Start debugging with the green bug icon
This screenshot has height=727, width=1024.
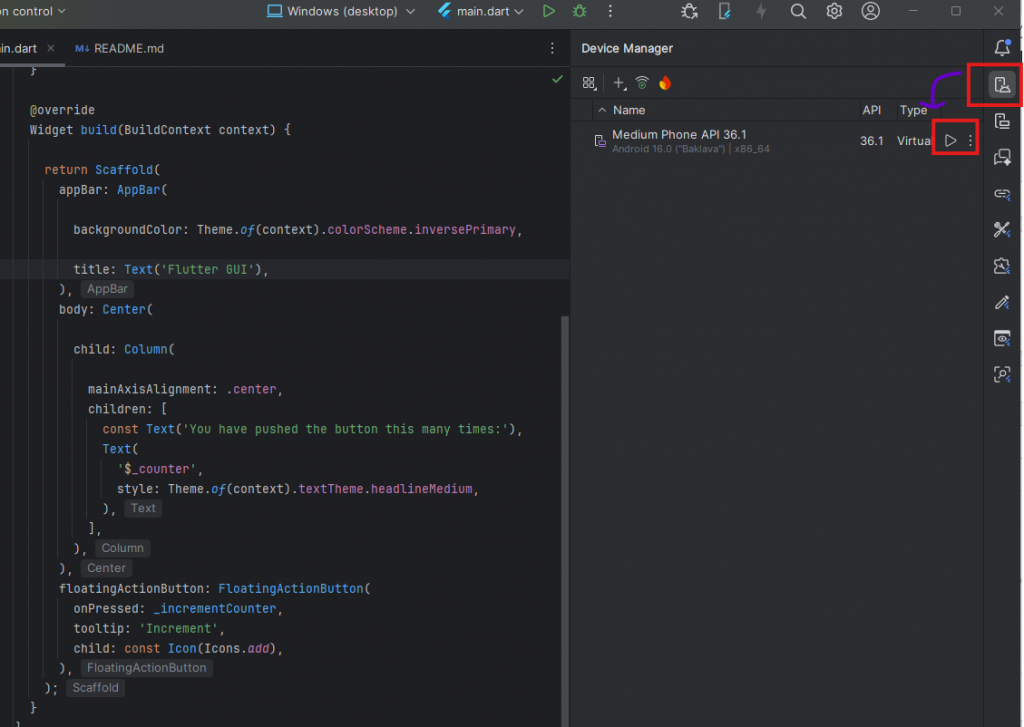click(x=579, y=11)
